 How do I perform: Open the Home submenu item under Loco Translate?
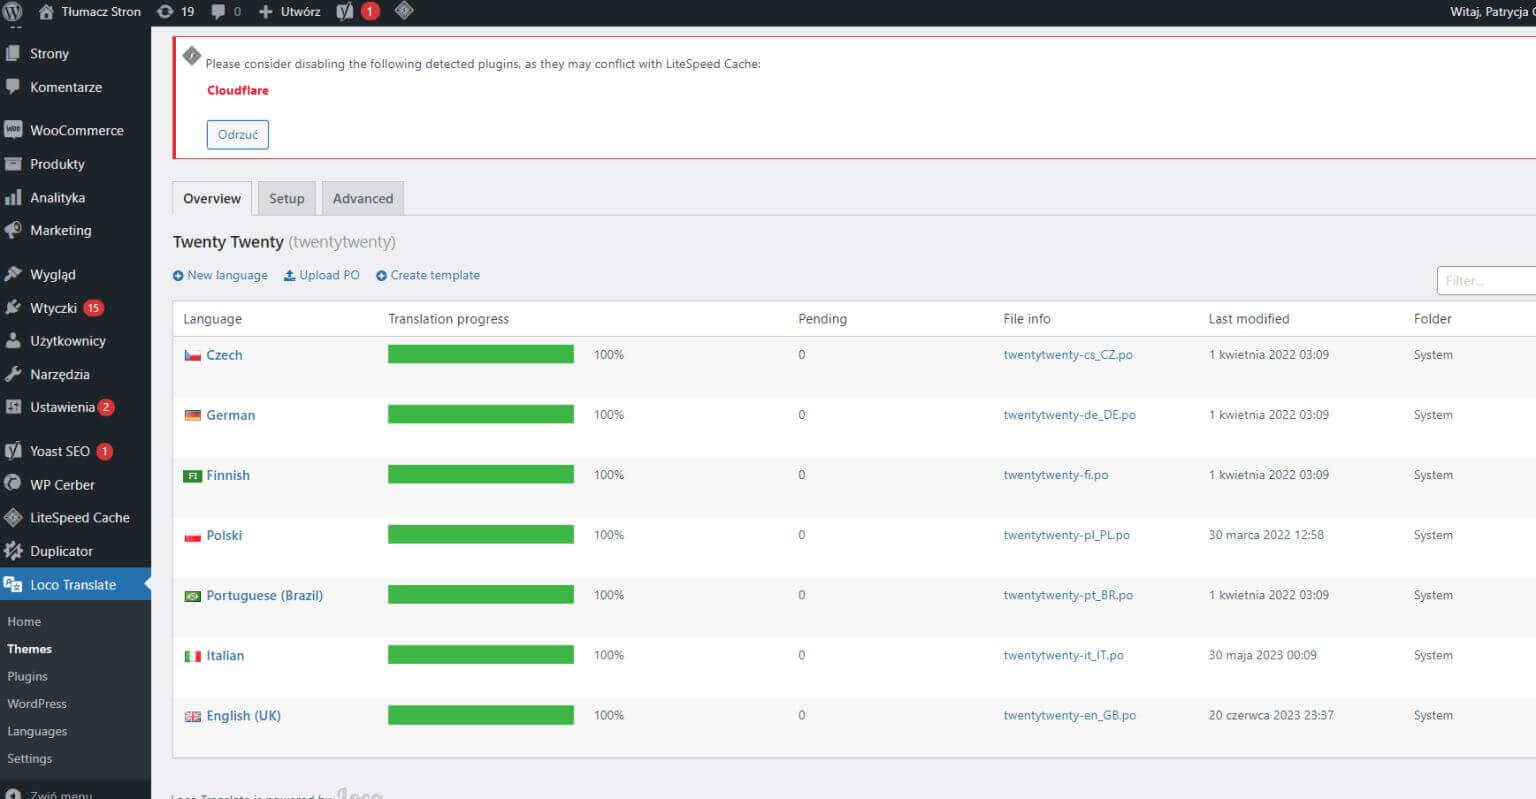click(x=24, y=621)
